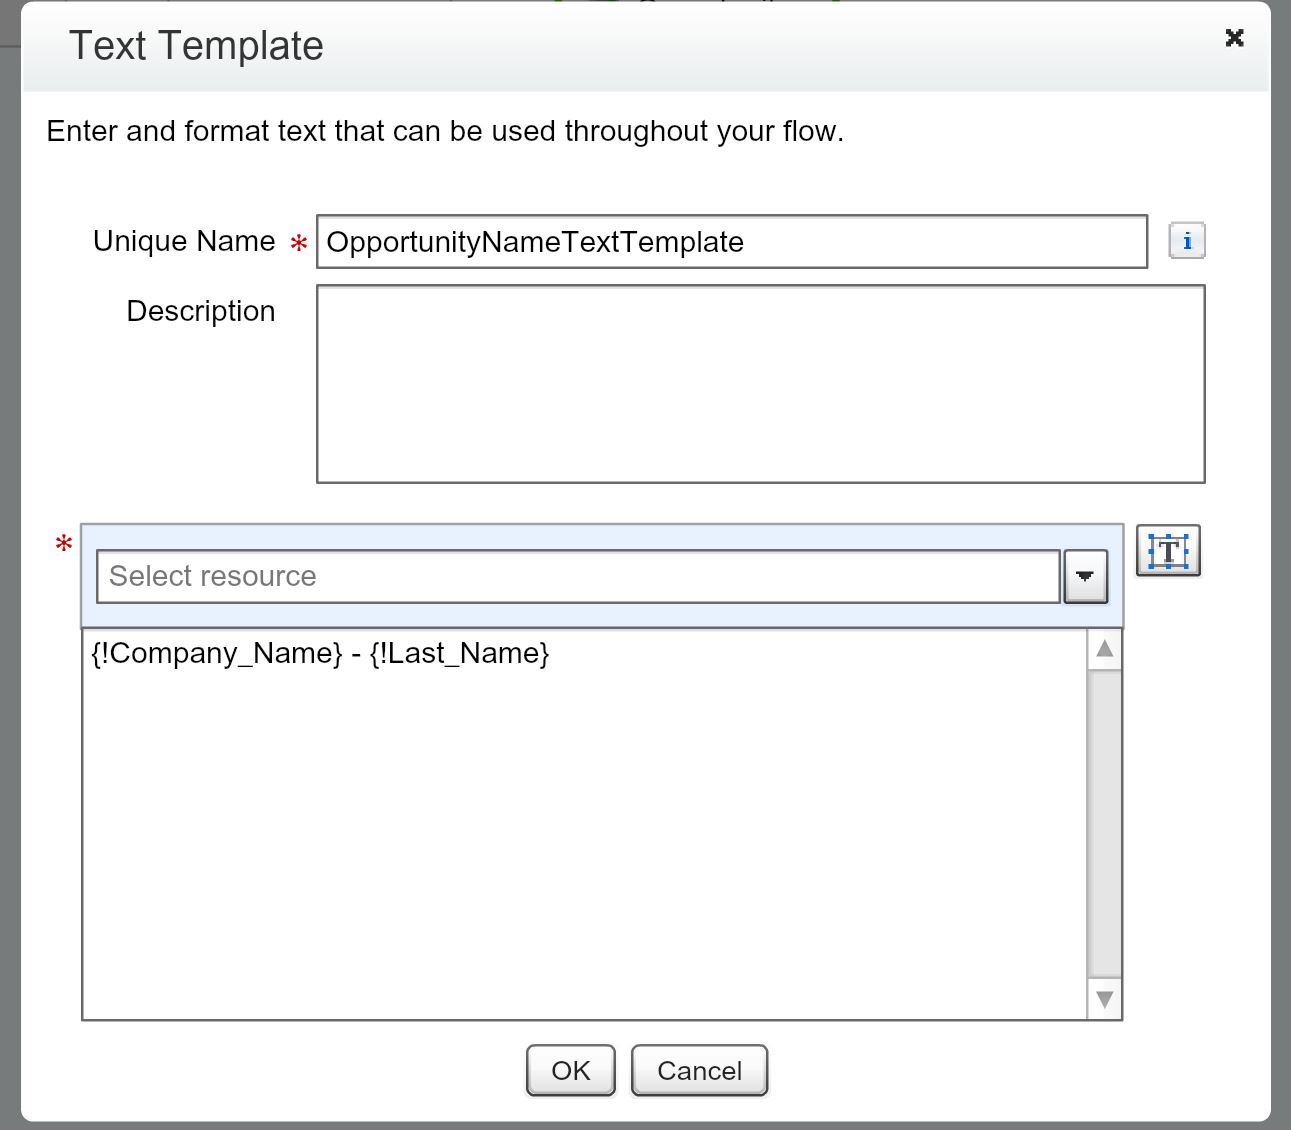Click the Description label

pos(200,312)
